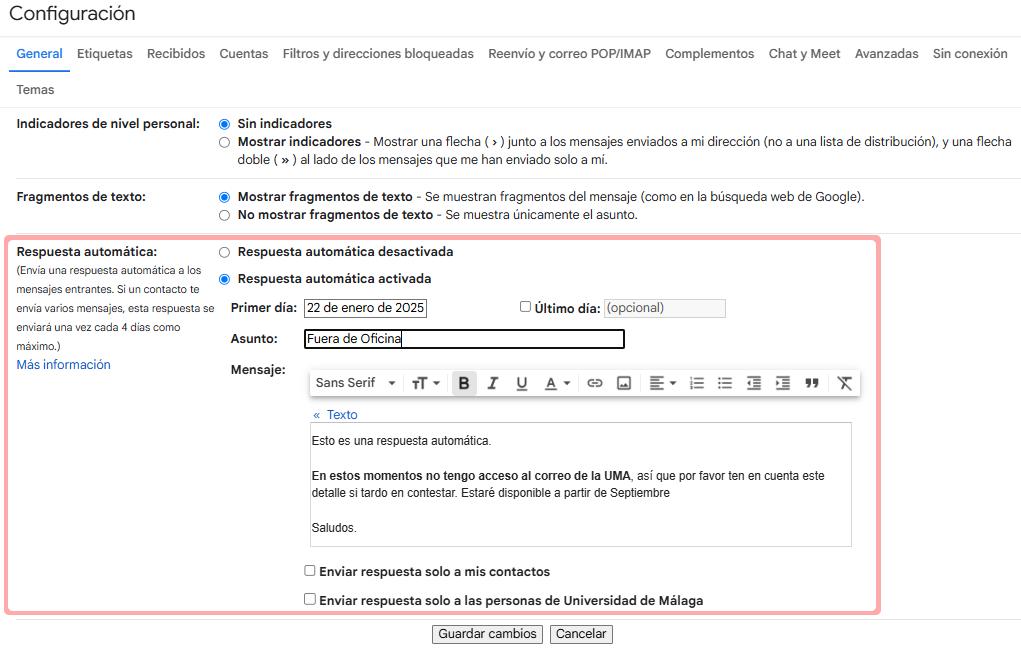The width and height of the screenshot is (1021, 655).
Task: Check Enviar respuesta solo a mis contactos
Action: (x=310, y=570)
